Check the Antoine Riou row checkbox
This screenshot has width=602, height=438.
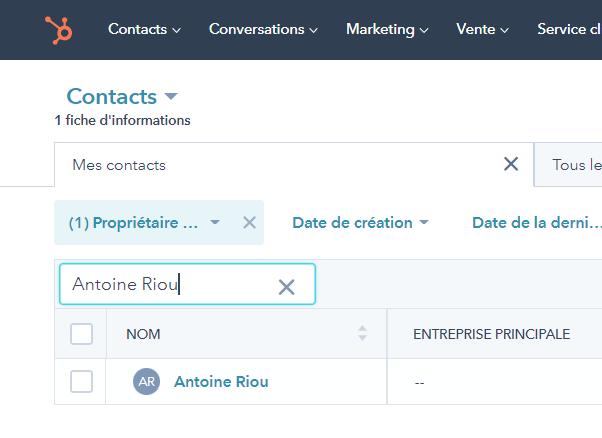coord(81,381)
